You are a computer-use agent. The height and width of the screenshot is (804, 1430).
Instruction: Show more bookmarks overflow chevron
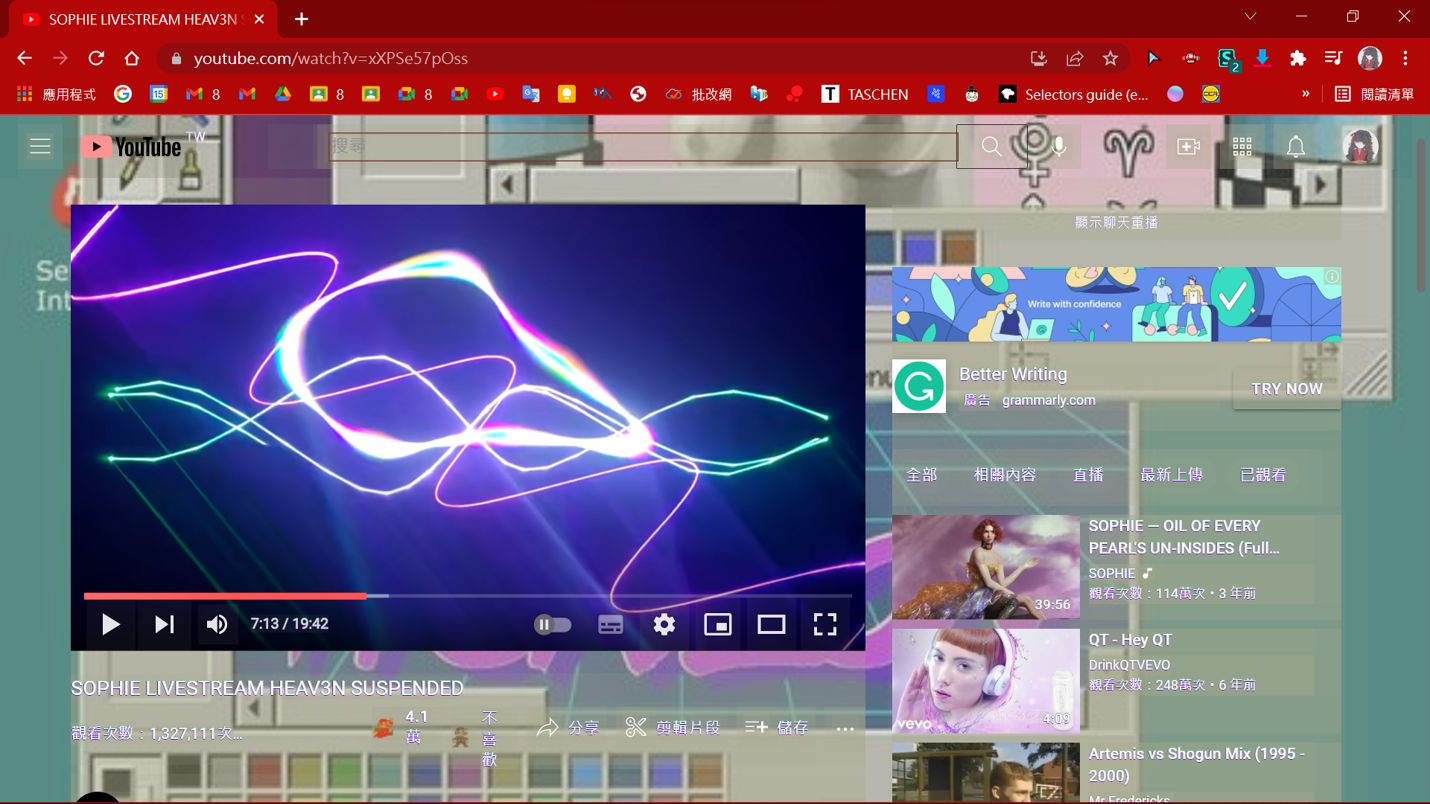[x=1305, y=94]
